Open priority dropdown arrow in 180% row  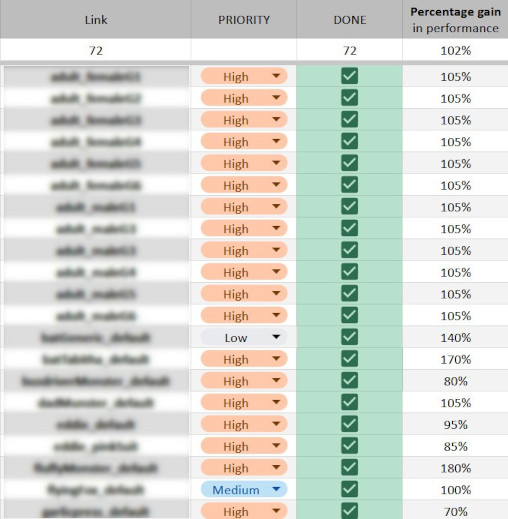276,467
